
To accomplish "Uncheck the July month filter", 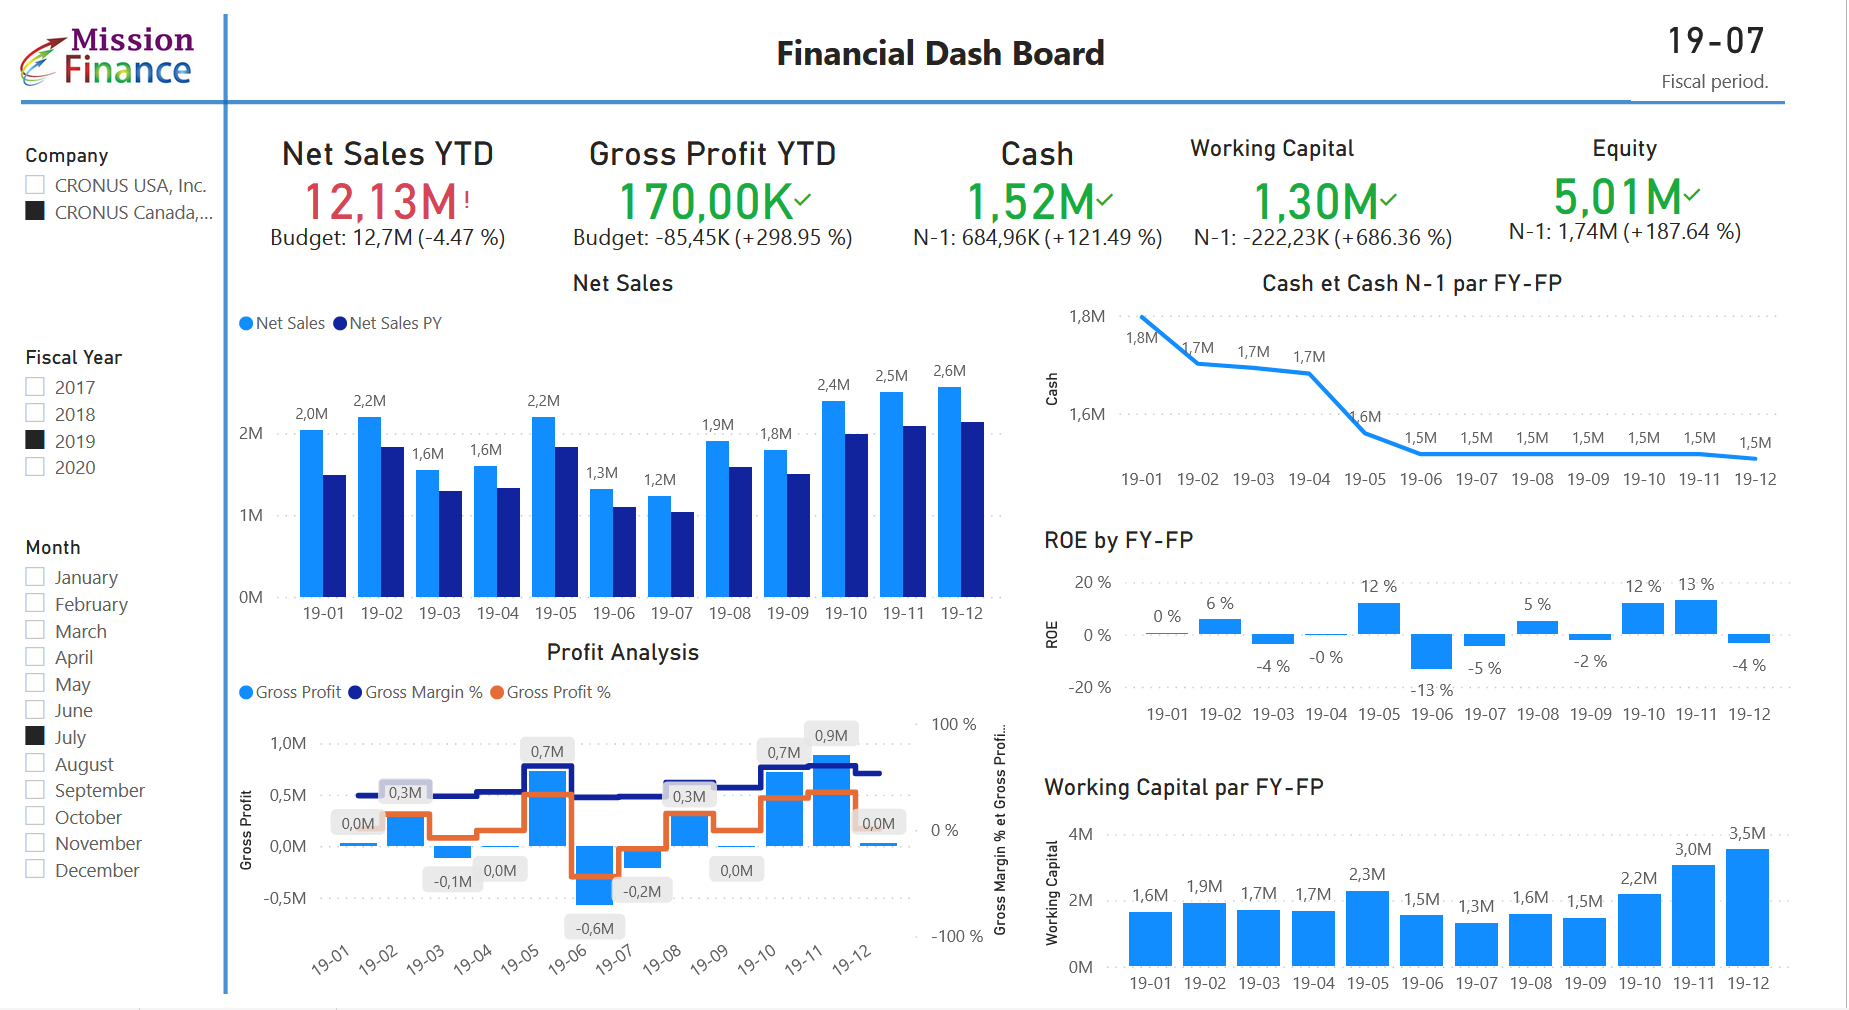I will 35,737.
